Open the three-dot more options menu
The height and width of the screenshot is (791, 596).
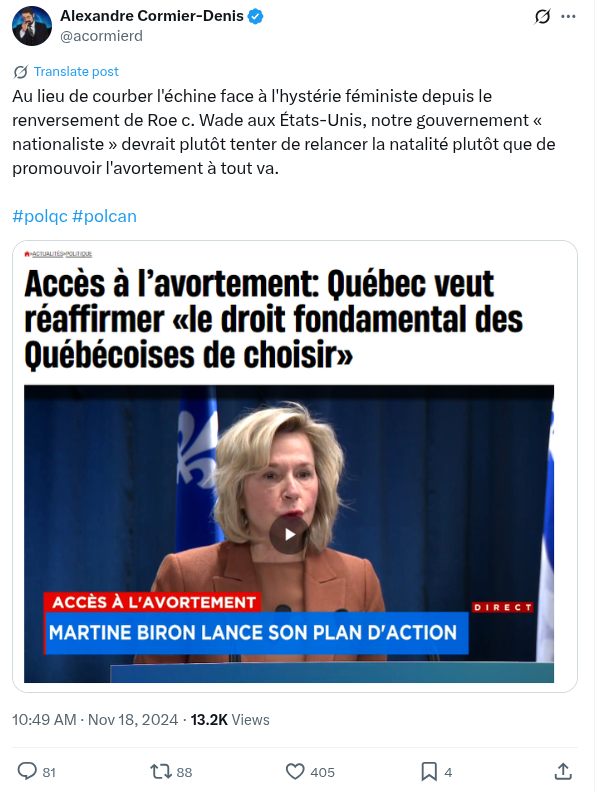coord(568,17)
